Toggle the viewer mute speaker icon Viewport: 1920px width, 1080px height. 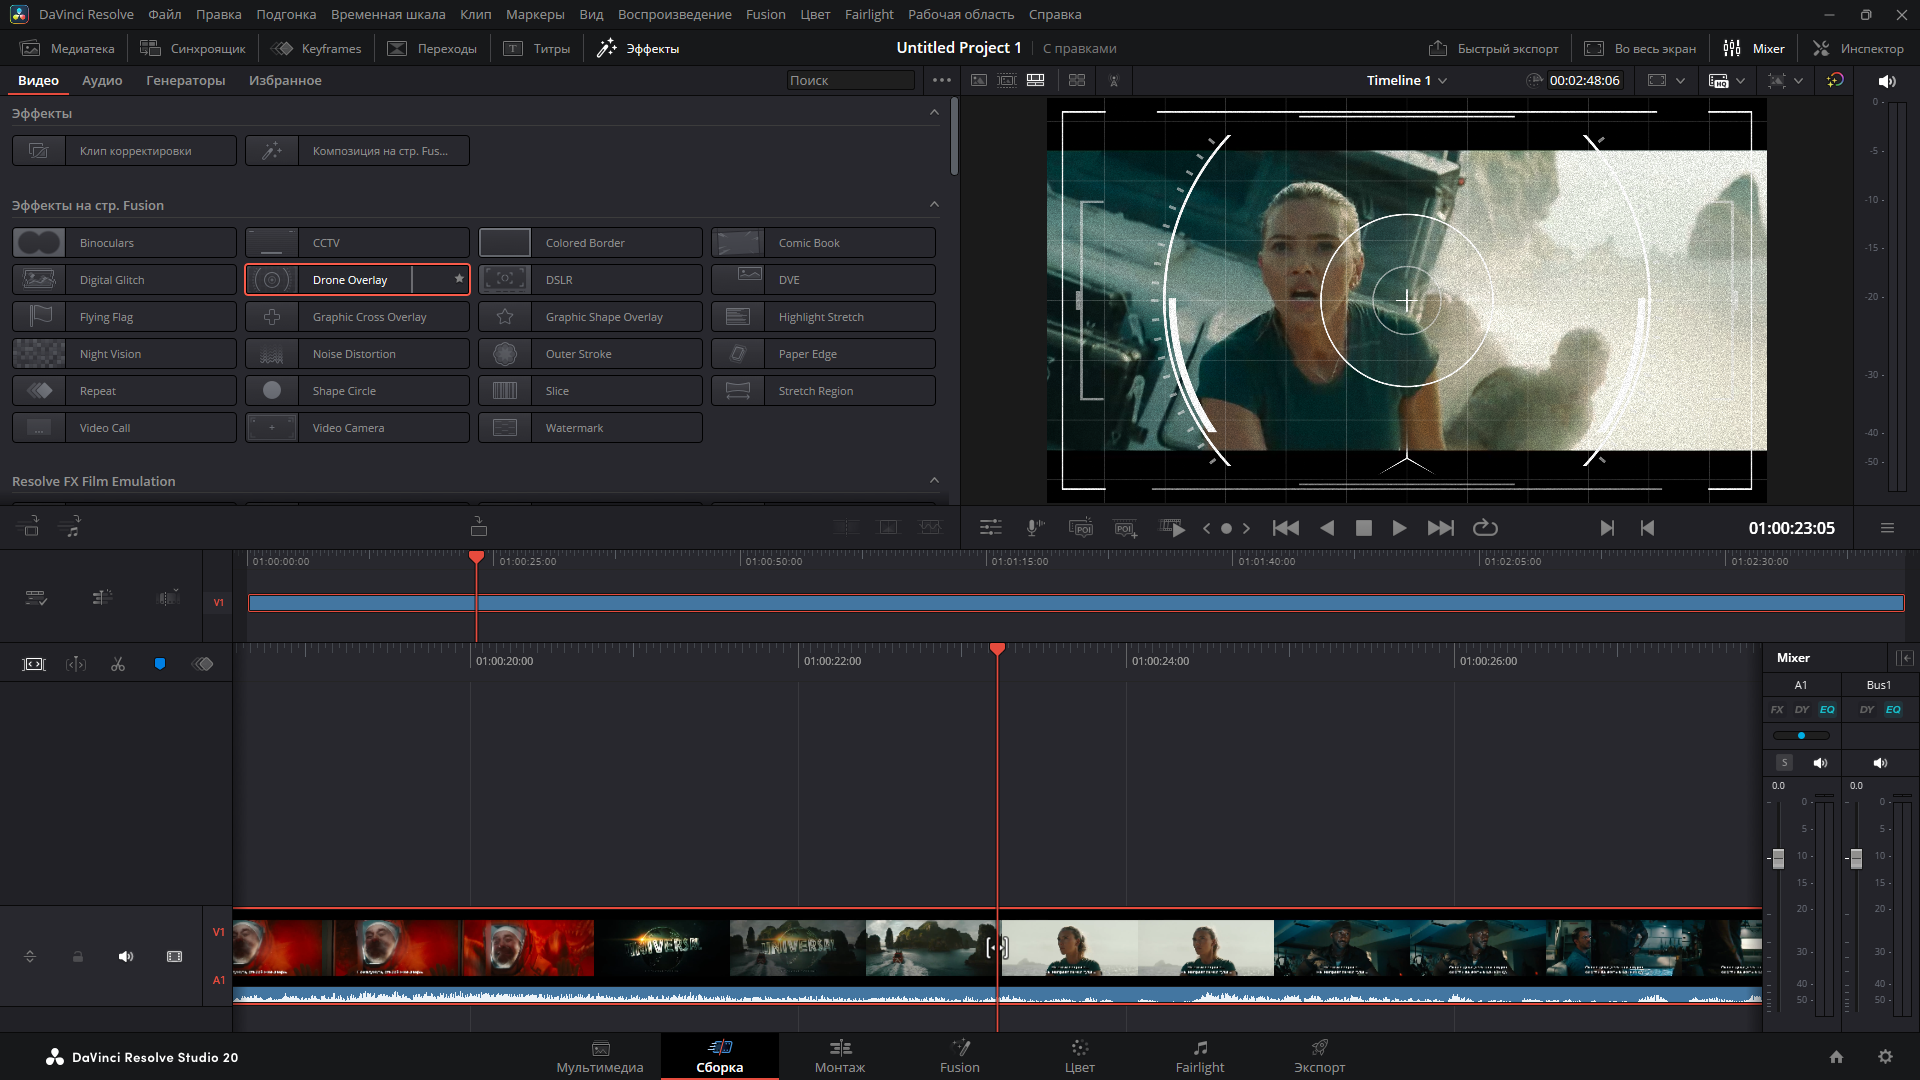pyautogui.click(x=1886, y=81)
